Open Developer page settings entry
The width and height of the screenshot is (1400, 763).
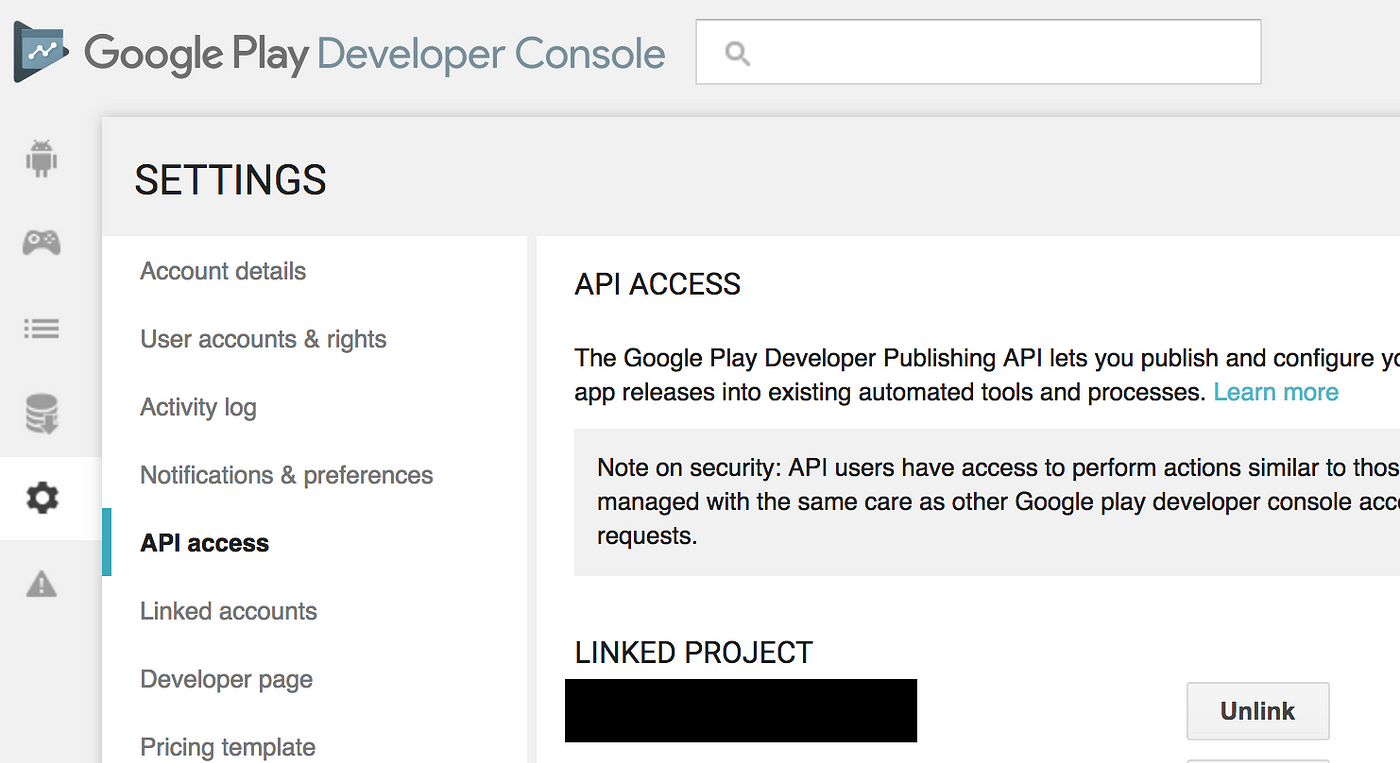[x=226, y=680]
